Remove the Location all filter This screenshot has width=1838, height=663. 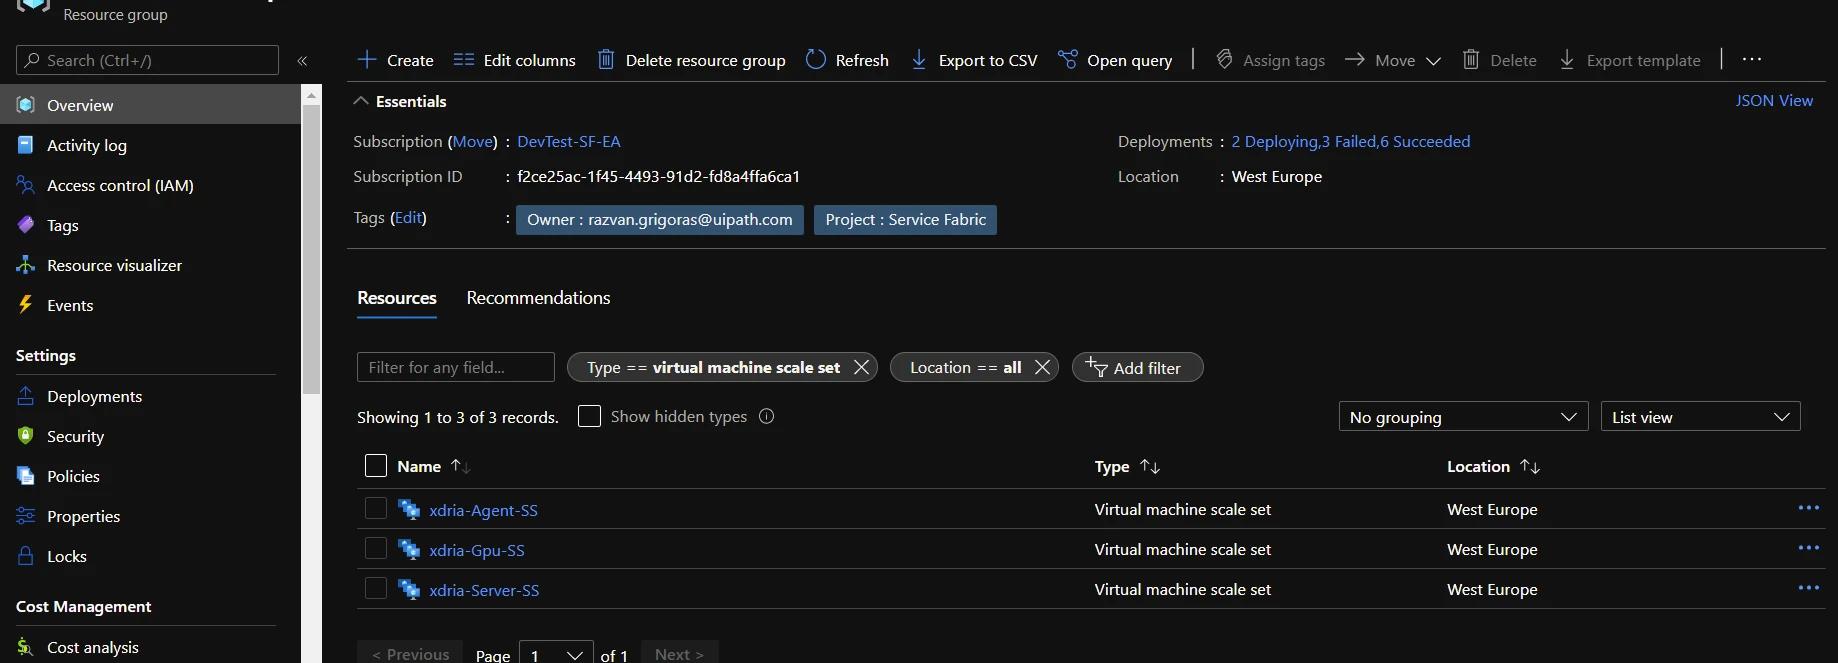[x=1042, y=367]
